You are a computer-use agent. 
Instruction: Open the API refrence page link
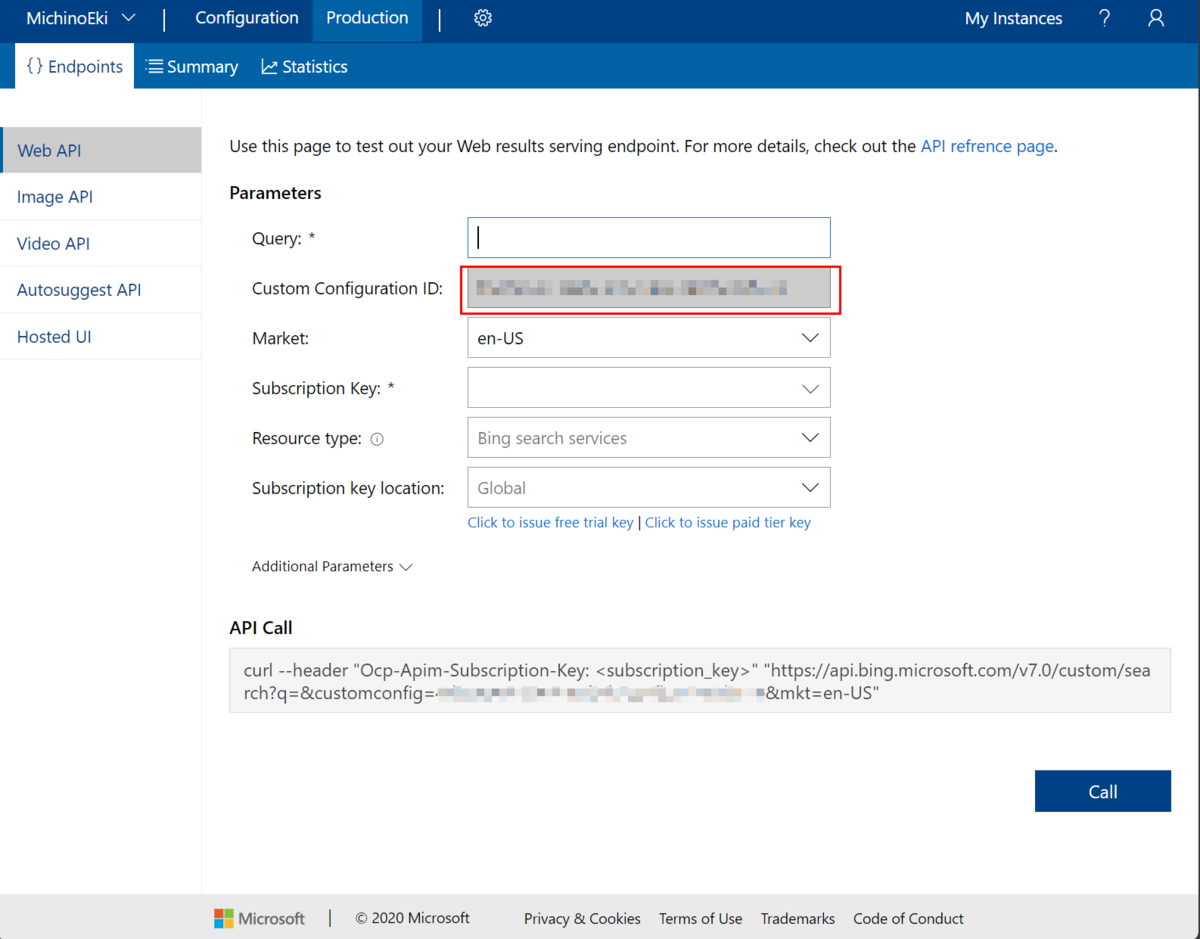click(987, 146)
